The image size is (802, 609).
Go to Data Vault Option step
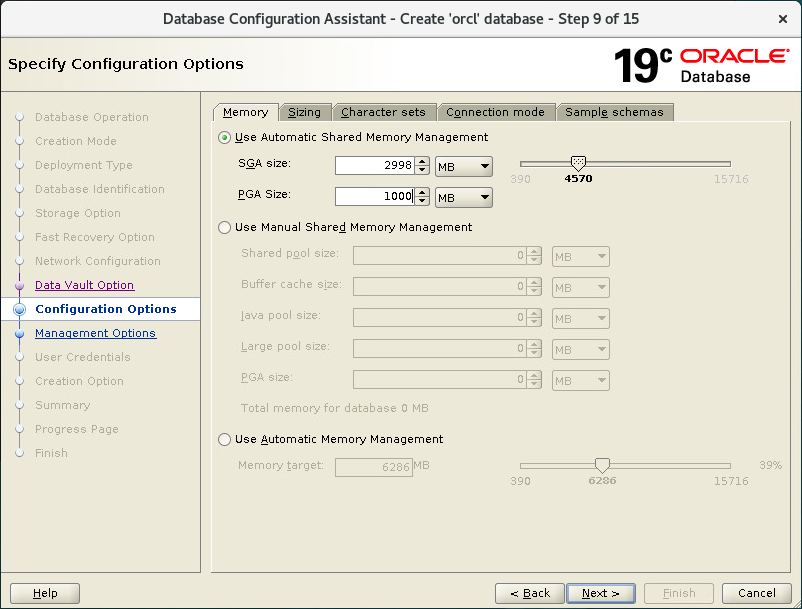point(85,285)
